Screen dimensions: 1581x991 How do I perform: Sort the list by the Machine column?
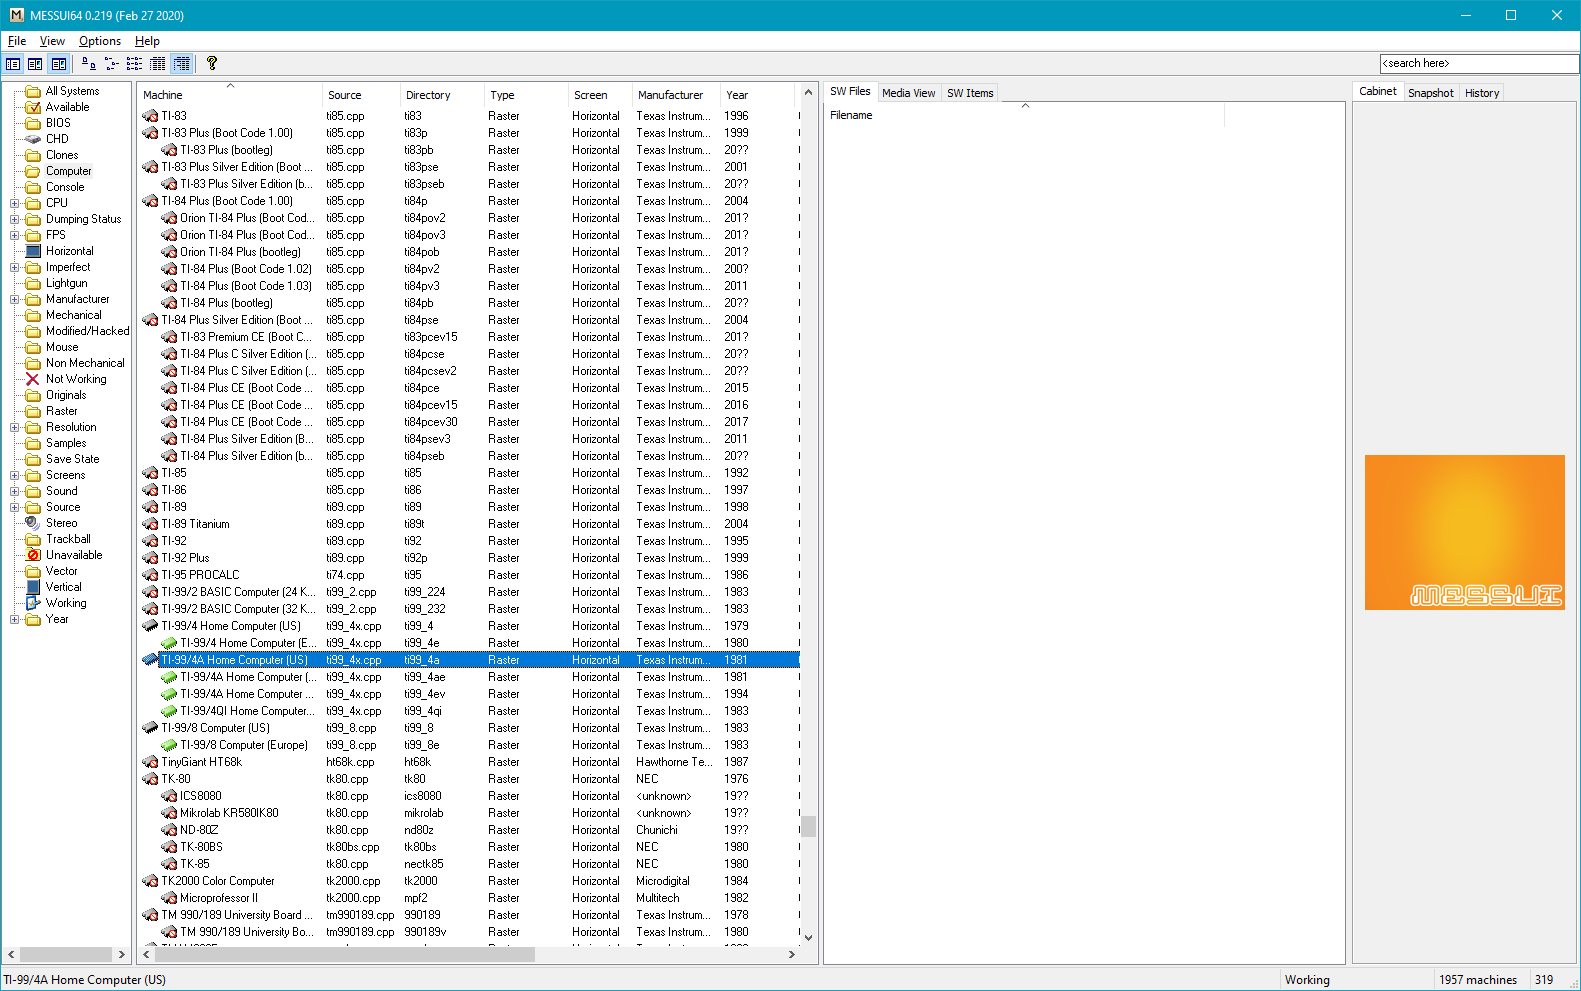coord(231,95)
